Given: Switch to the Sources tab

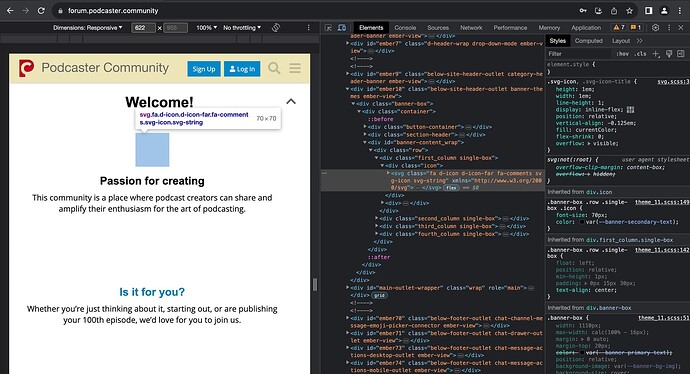Looking at the screenshot, I should (x=438, y=27).
